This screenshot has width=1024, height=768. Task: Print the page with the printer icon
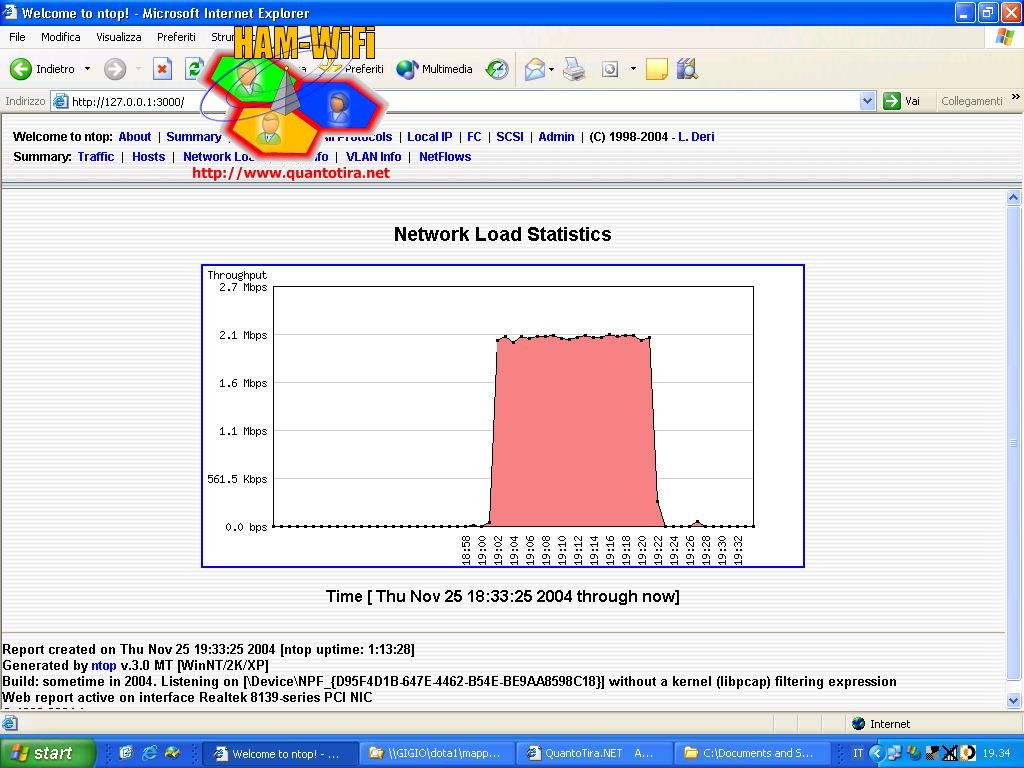coord(574,69)
